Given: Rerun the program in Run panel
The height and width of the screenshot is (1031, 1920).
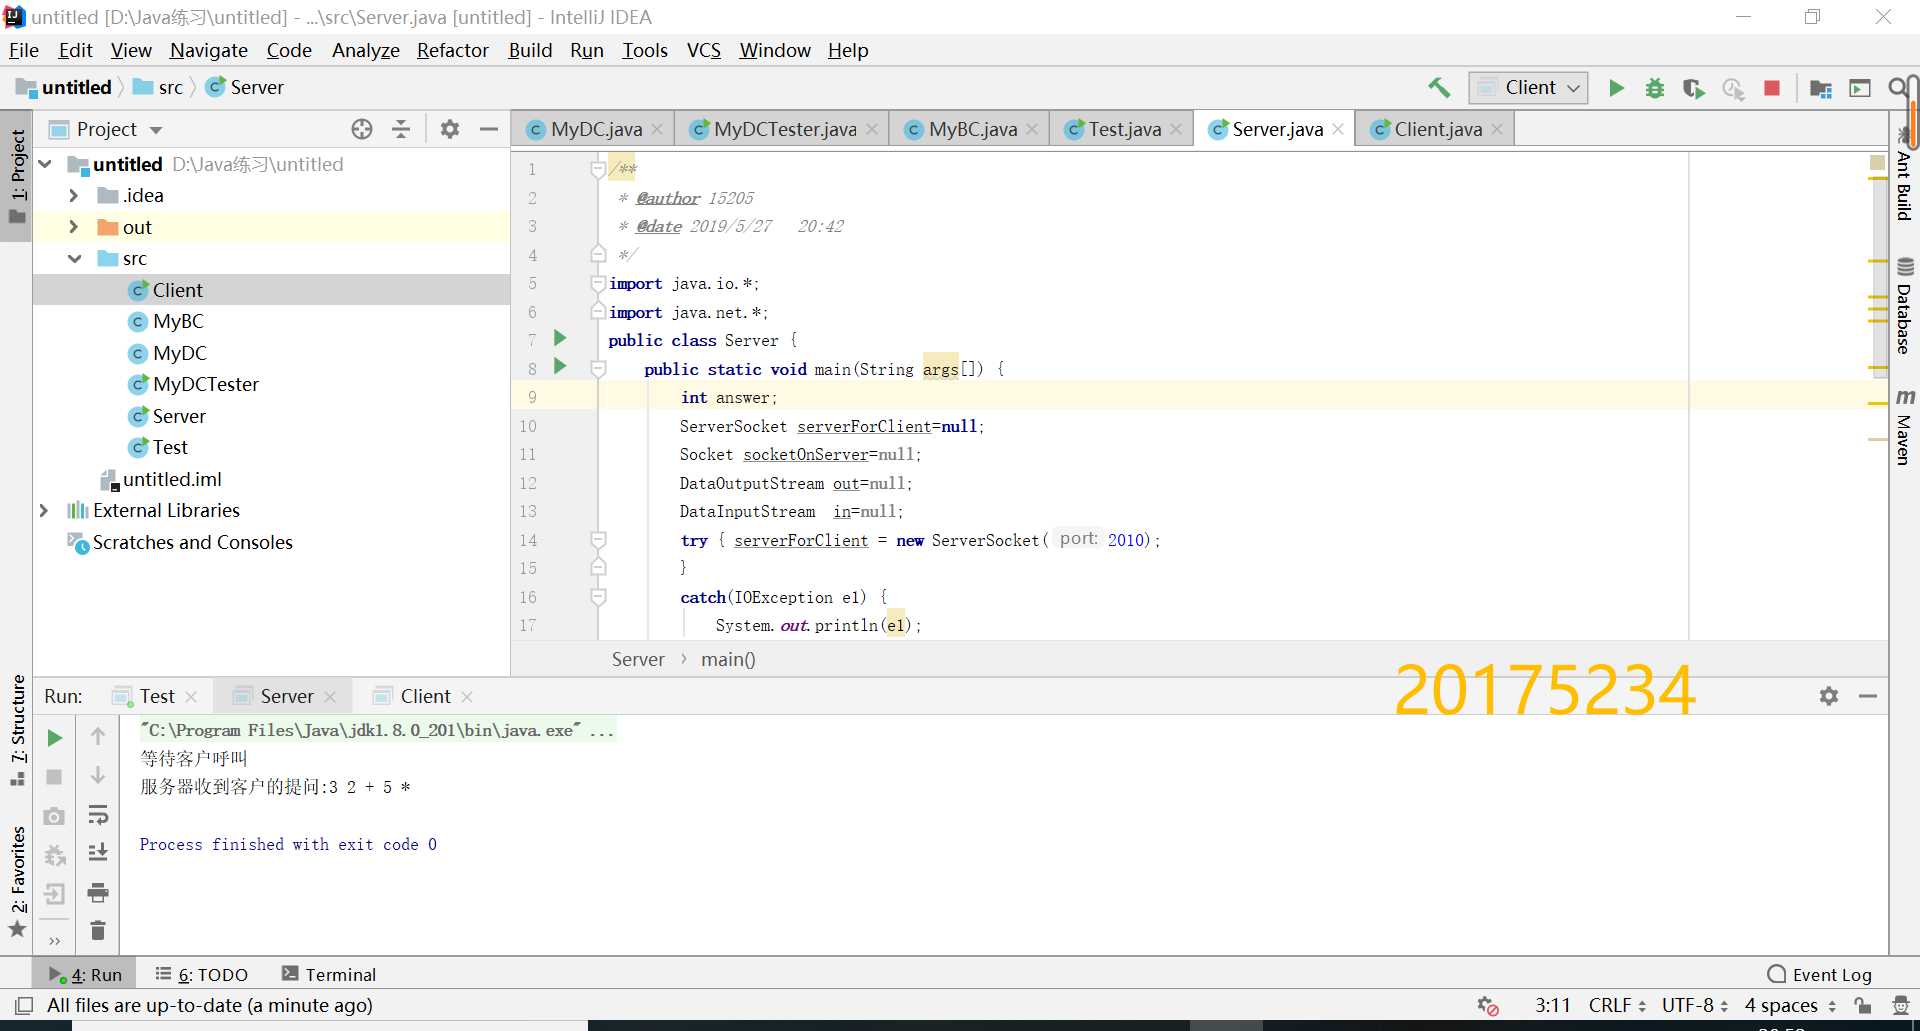Looking at the screenshot, I should (55, 738).
